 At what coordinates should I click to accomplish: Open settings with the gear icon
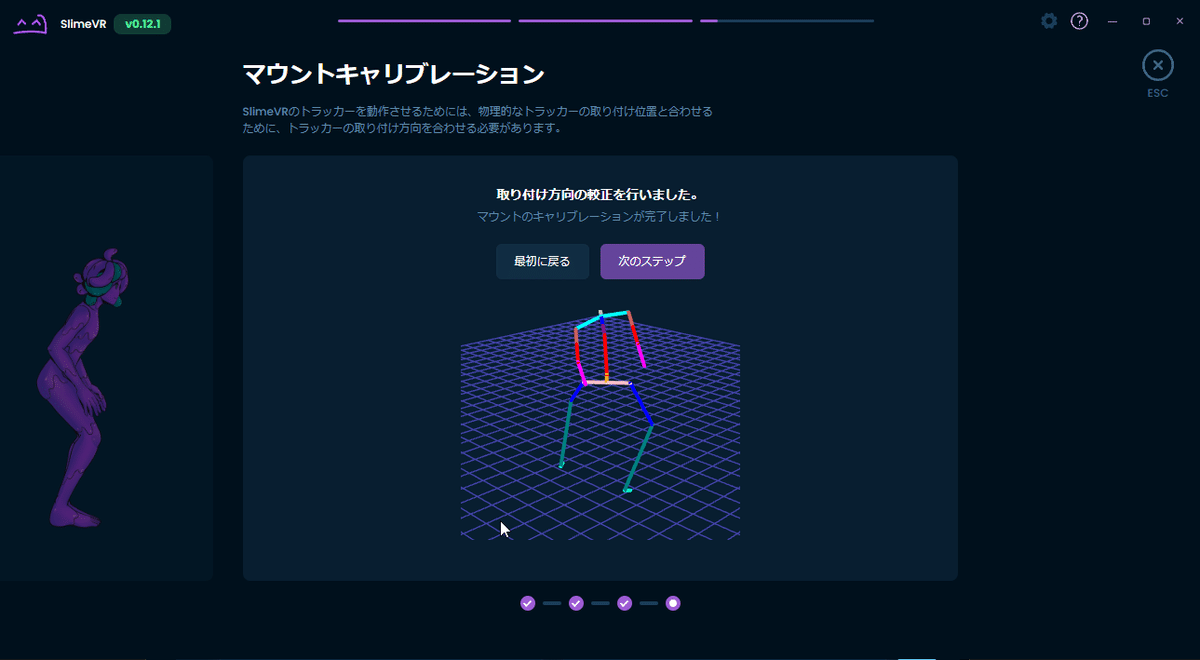[1048, 20]
